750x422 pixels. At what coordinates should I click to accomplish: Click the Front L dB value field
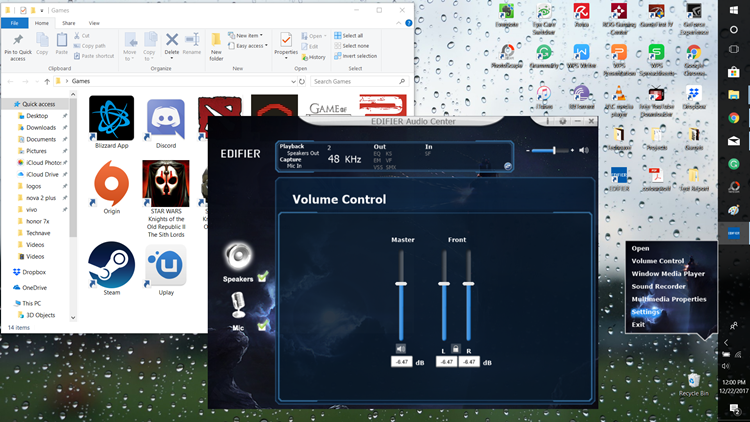(x=446, y=362)
